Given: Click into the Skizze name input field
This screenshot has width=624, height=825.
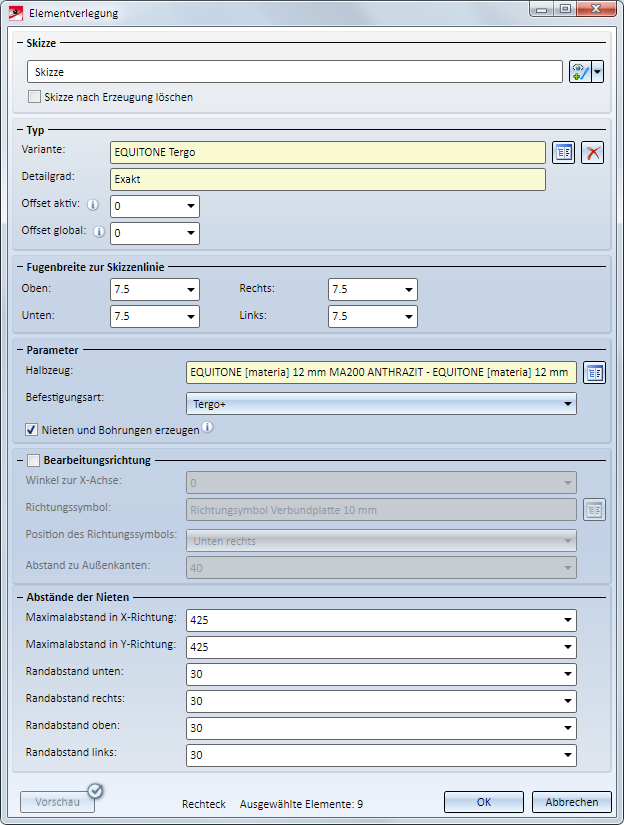Looking at the screenshot, I should click(x=295, y=72).
